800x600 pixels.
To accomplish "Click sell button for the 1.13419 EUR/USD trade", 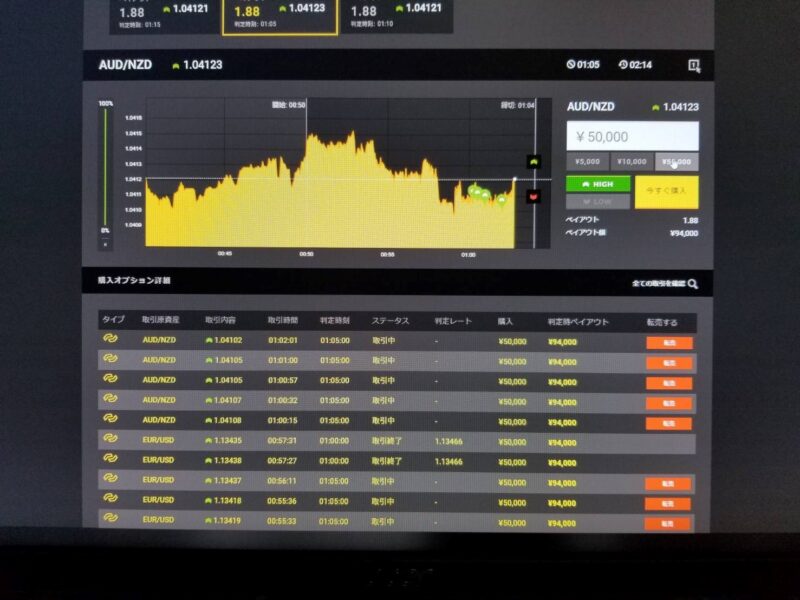I will [669, 522].
